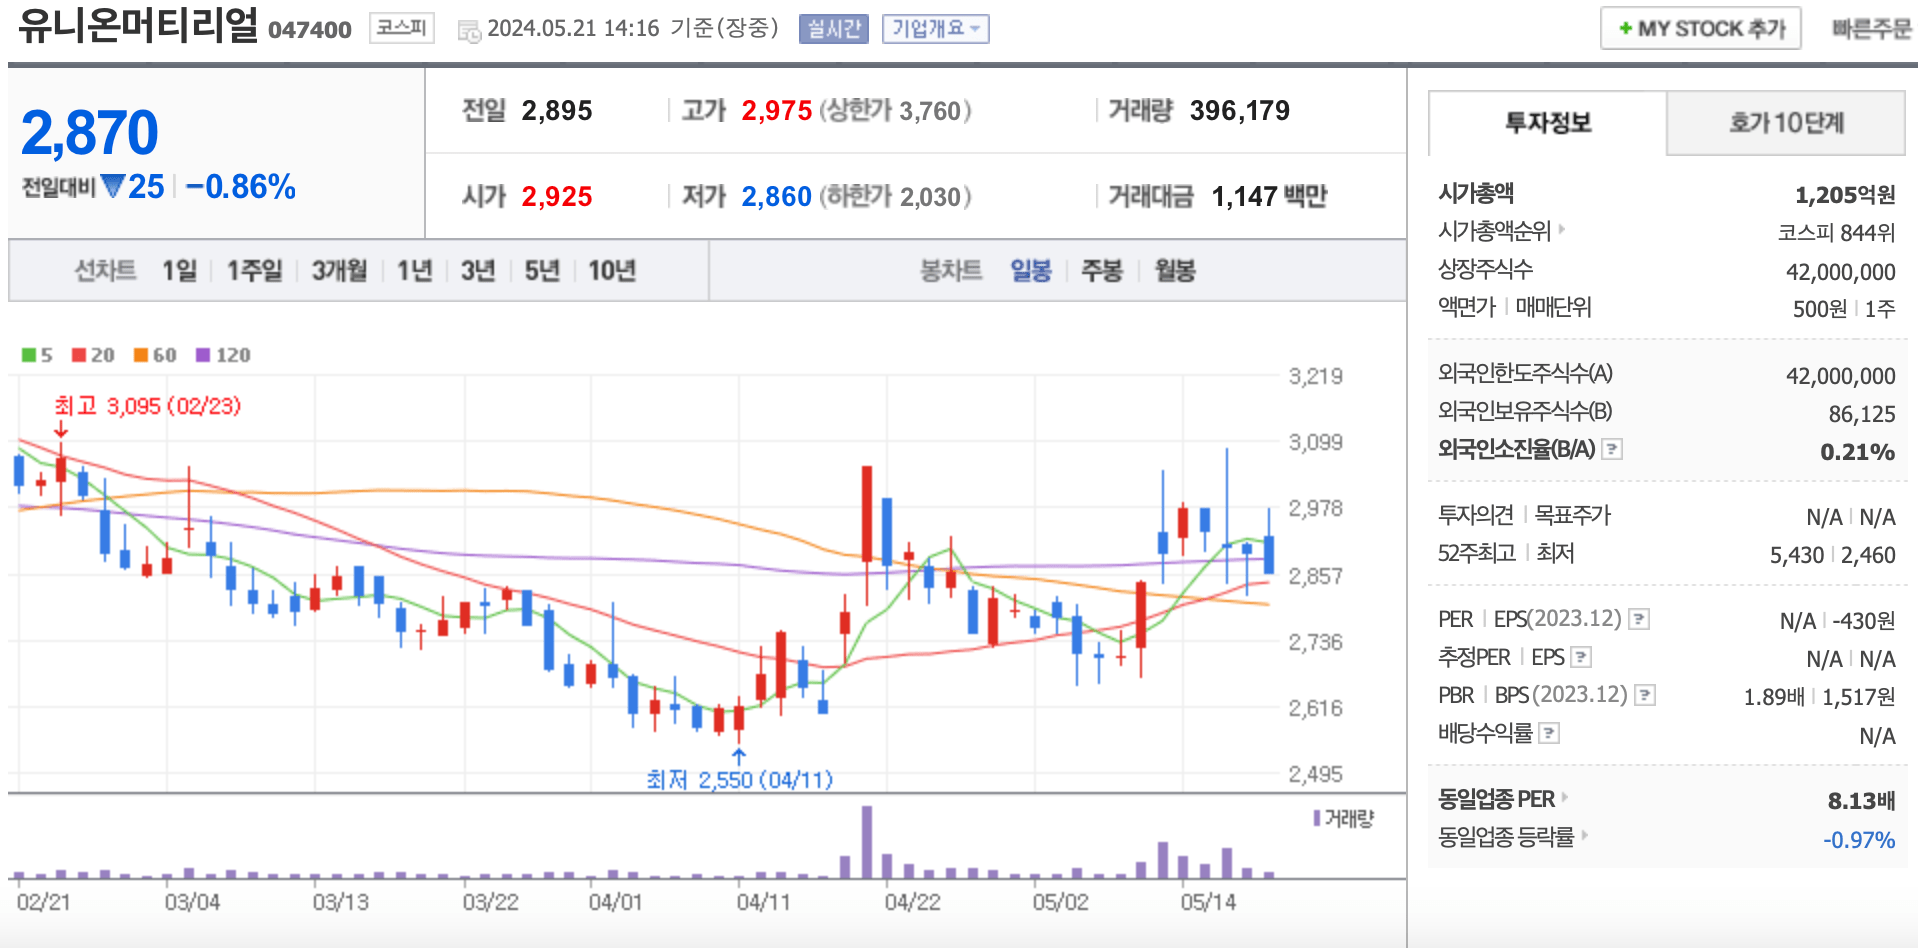This screenshot has width=1918, height=948.
Task: Click the stock name 유니온머티리얼
Action: [138, 26]
